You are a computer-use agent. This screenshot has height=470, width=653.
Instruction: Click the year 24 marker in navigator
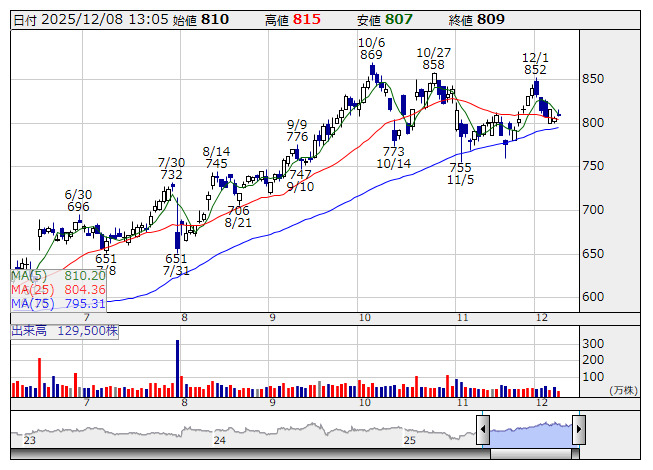click(x=219, y=440)
